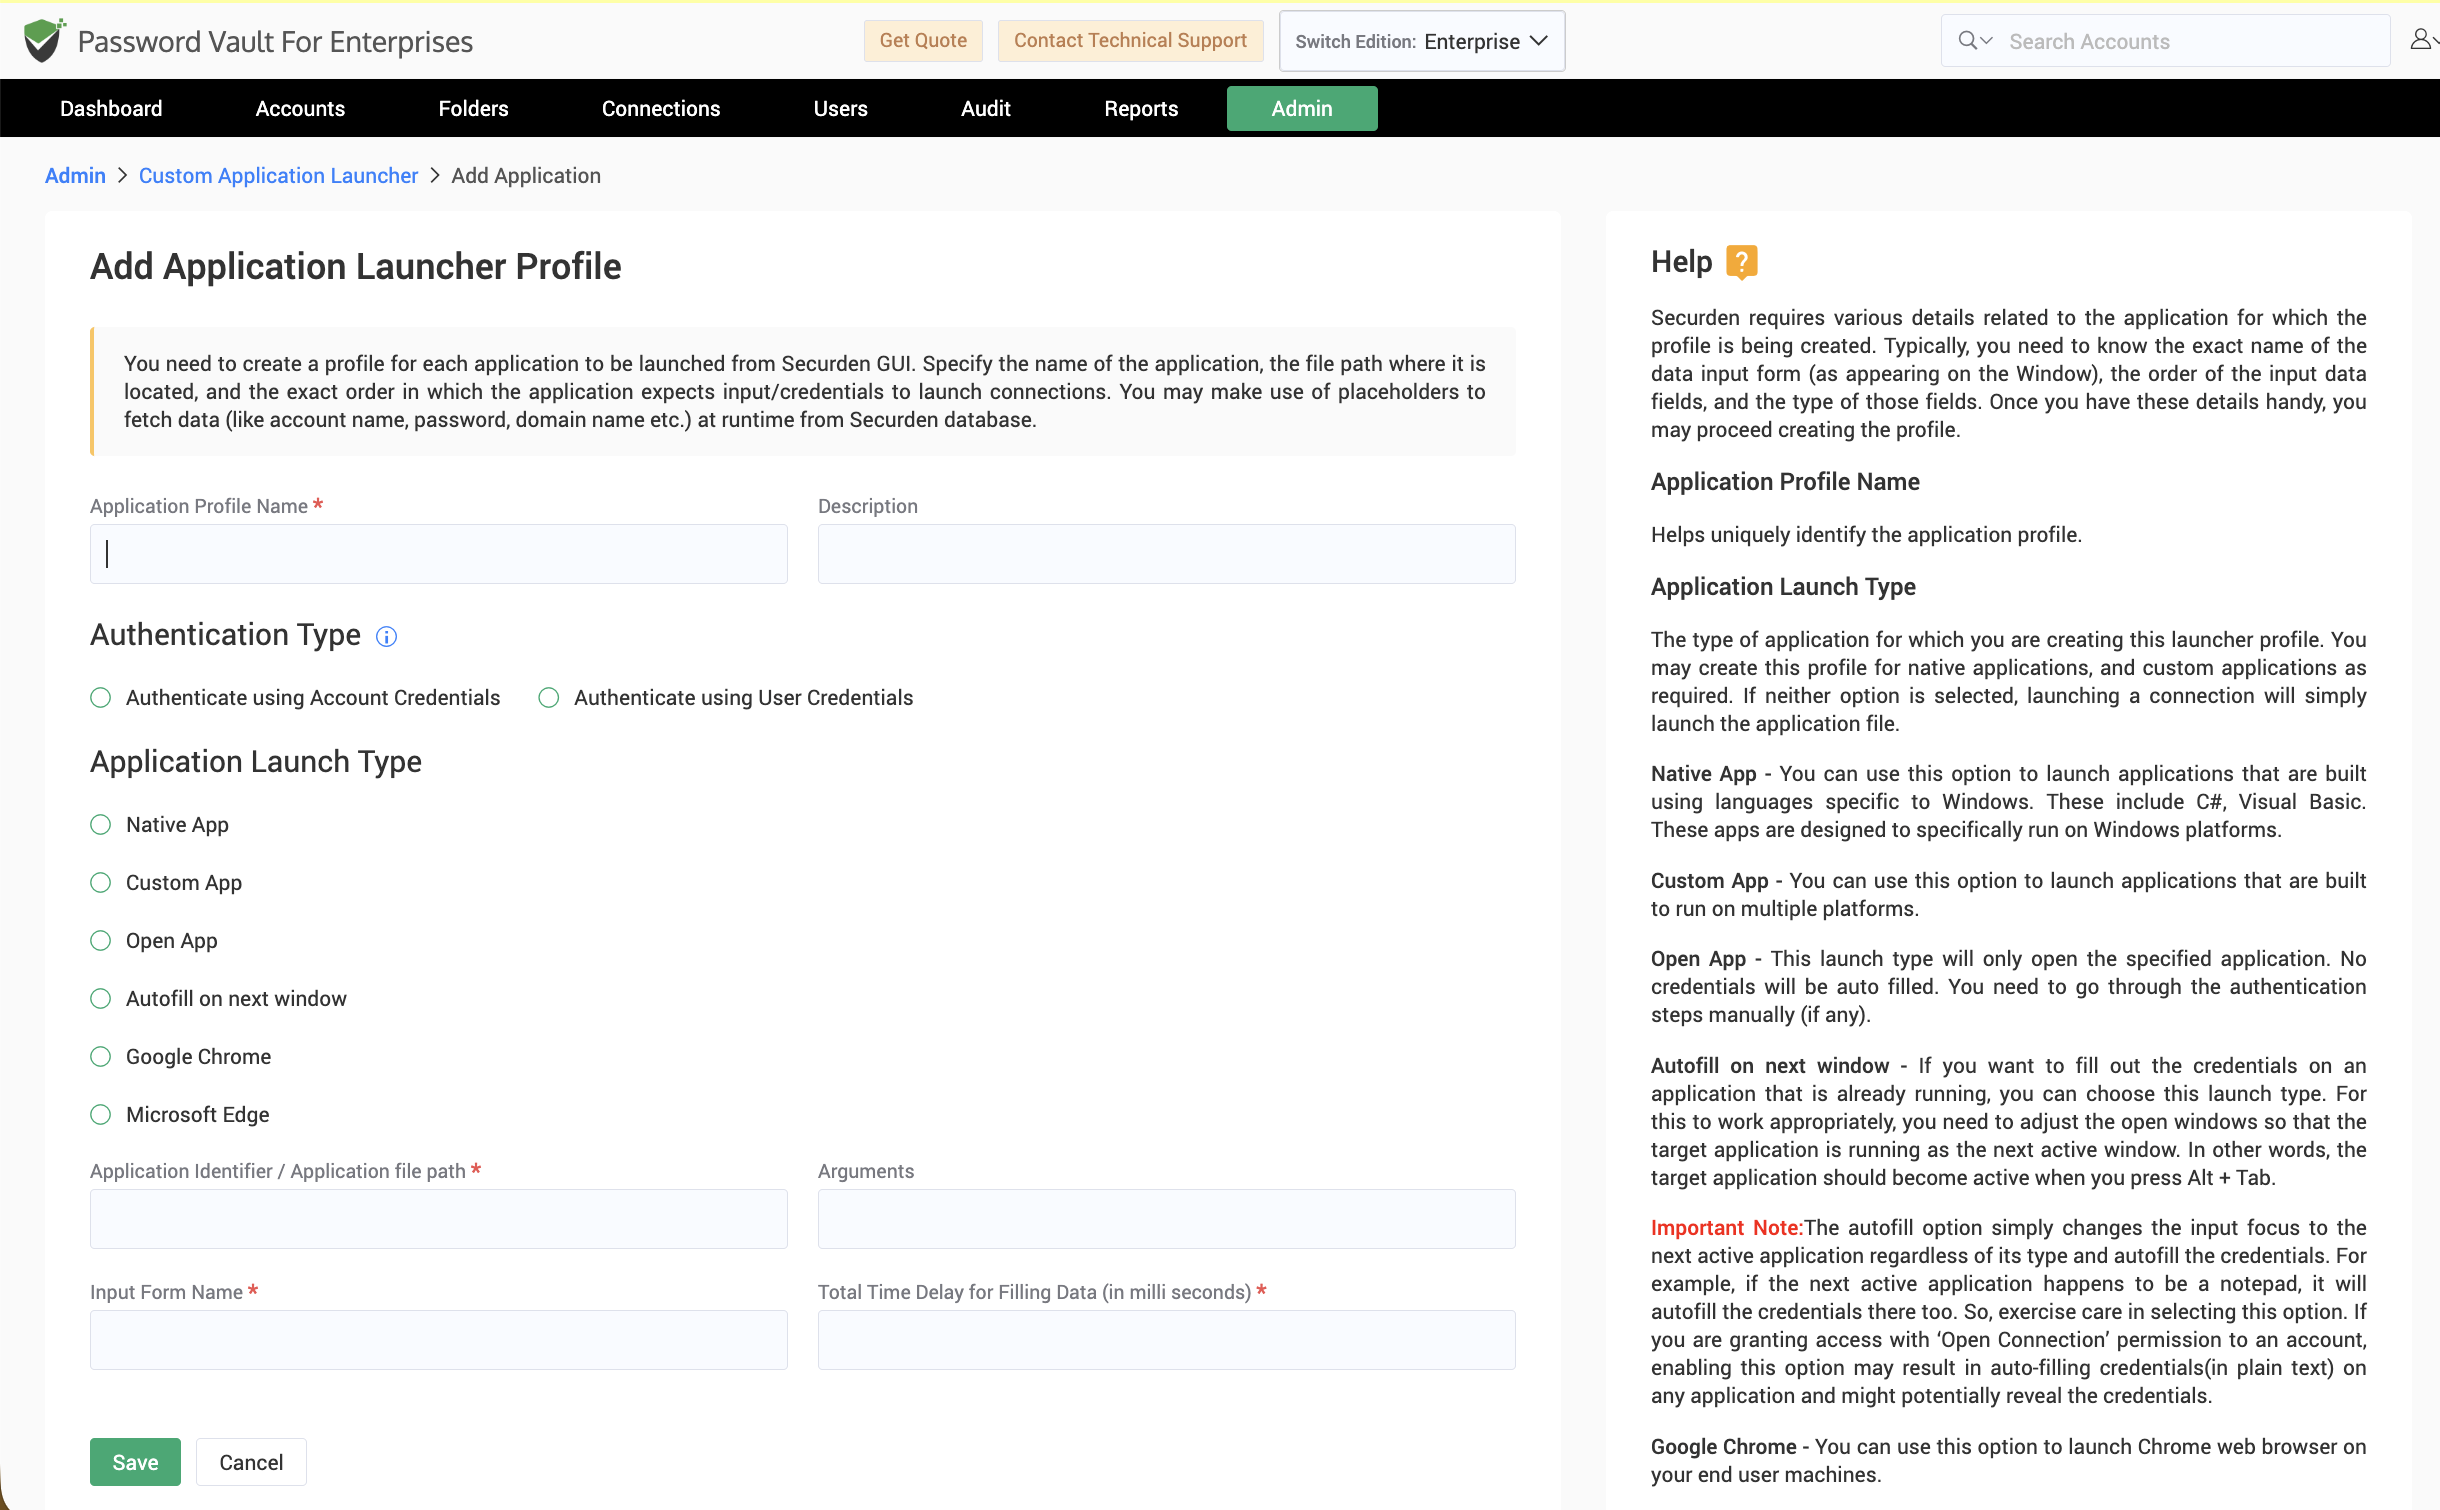Open the Switch Edition dropdown
The width and height of the screenshot is (2440, 1510).
tap(1422, 41)
